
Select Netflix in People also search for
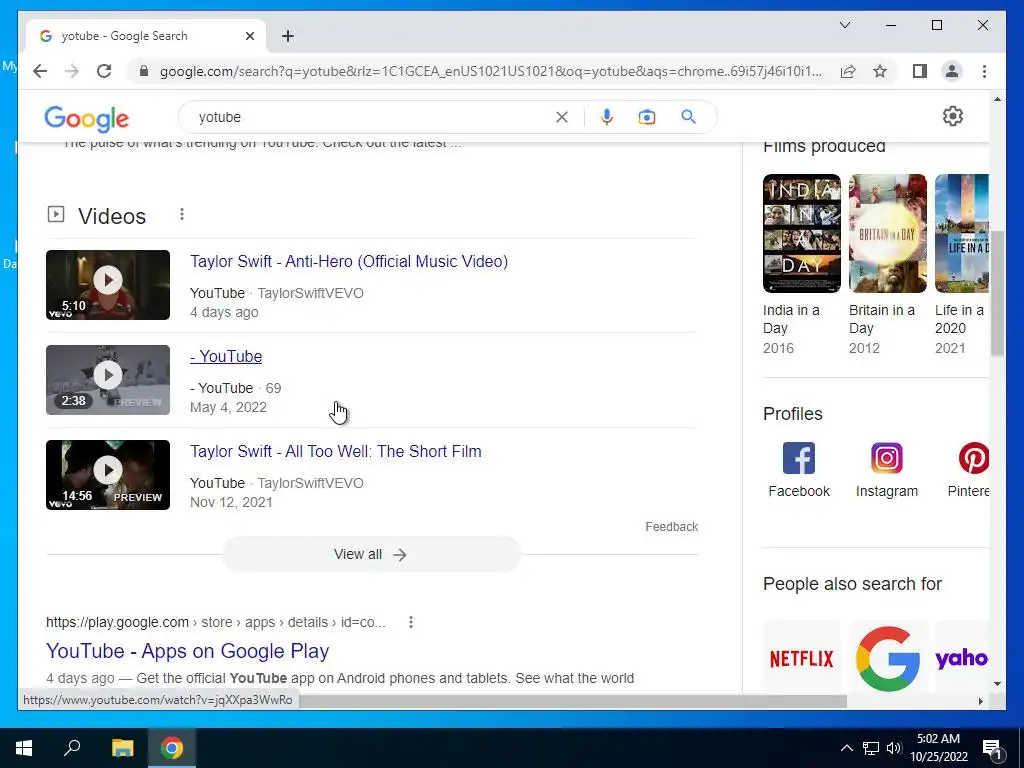[802, 658]
